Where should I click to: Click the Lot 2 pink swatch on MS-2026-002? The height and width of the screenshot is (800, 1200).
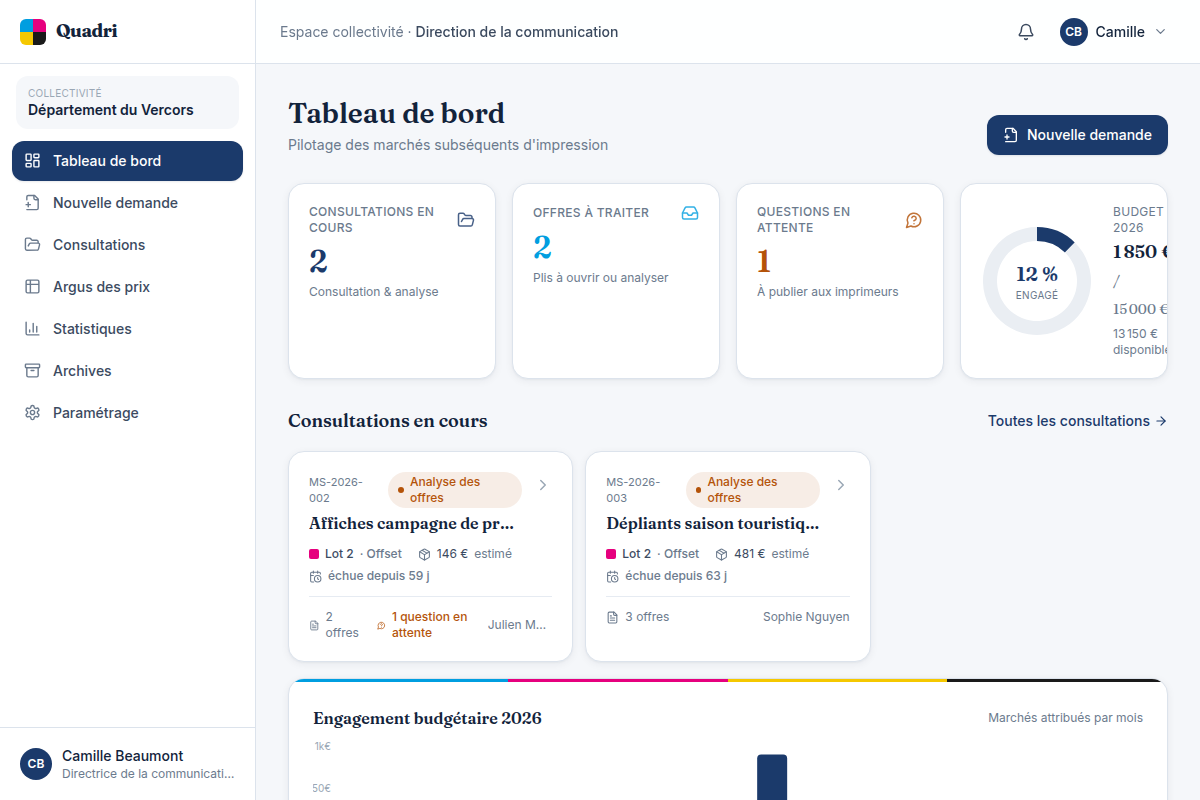(x=315, y=554)
